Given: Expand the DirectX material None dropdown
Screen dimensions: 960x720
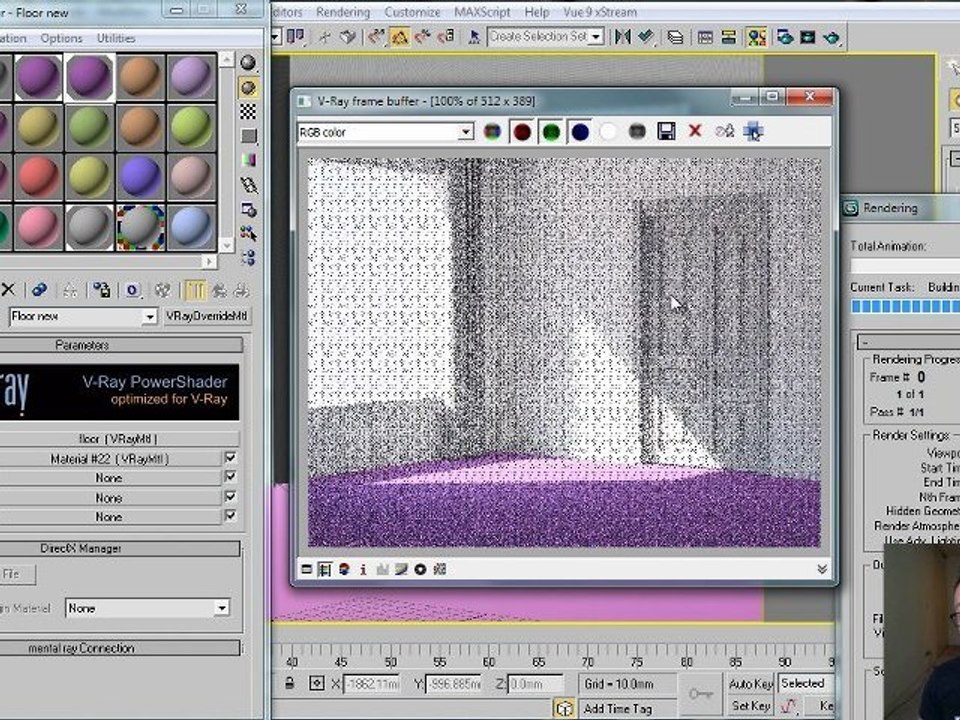Looking at the screenshot, I should 221,608.
